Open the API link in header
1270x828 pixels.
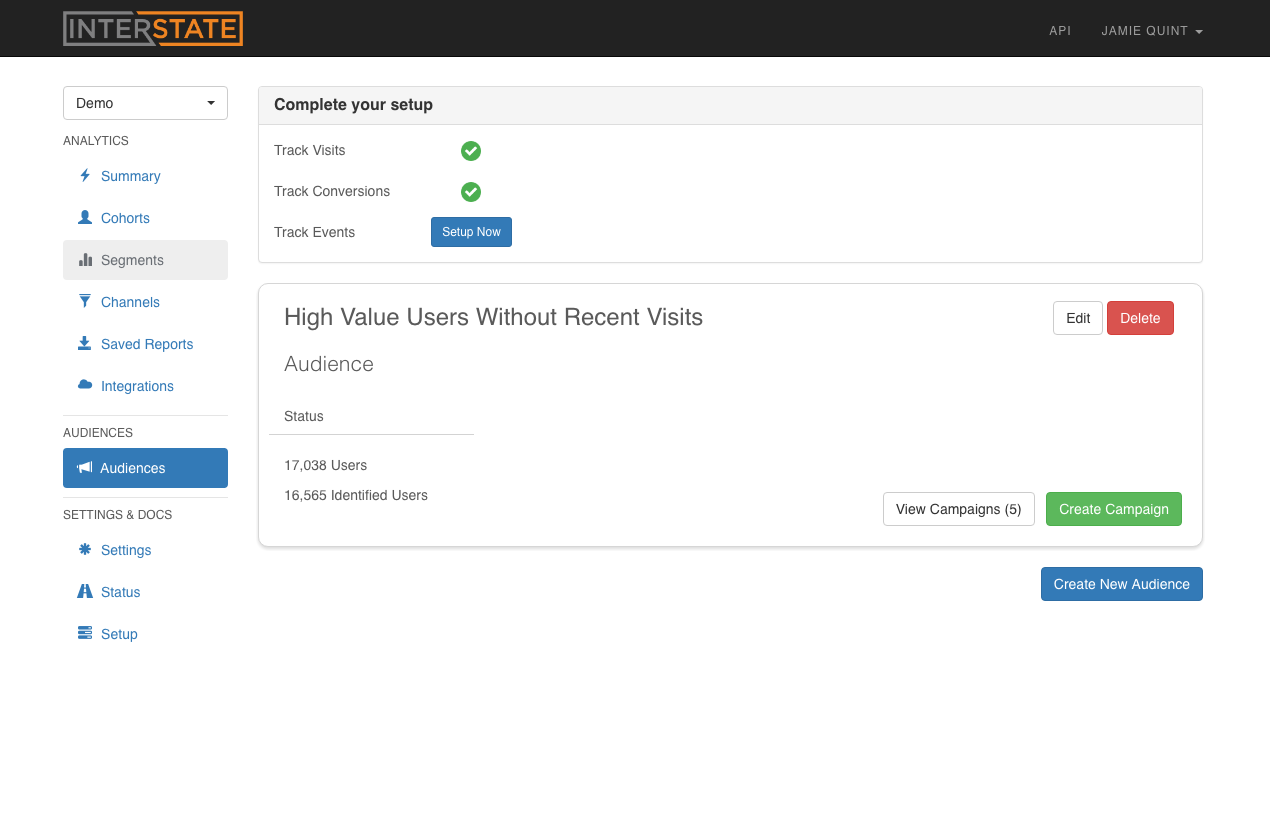[x=1060, y=31]
